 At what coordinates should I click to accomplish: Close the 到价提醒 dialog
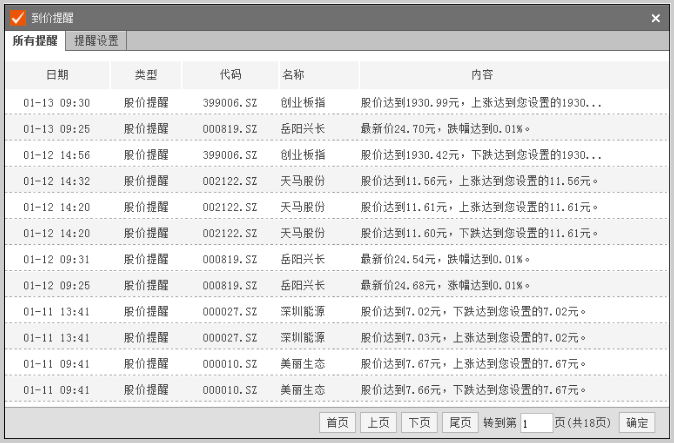coord(656,18)
